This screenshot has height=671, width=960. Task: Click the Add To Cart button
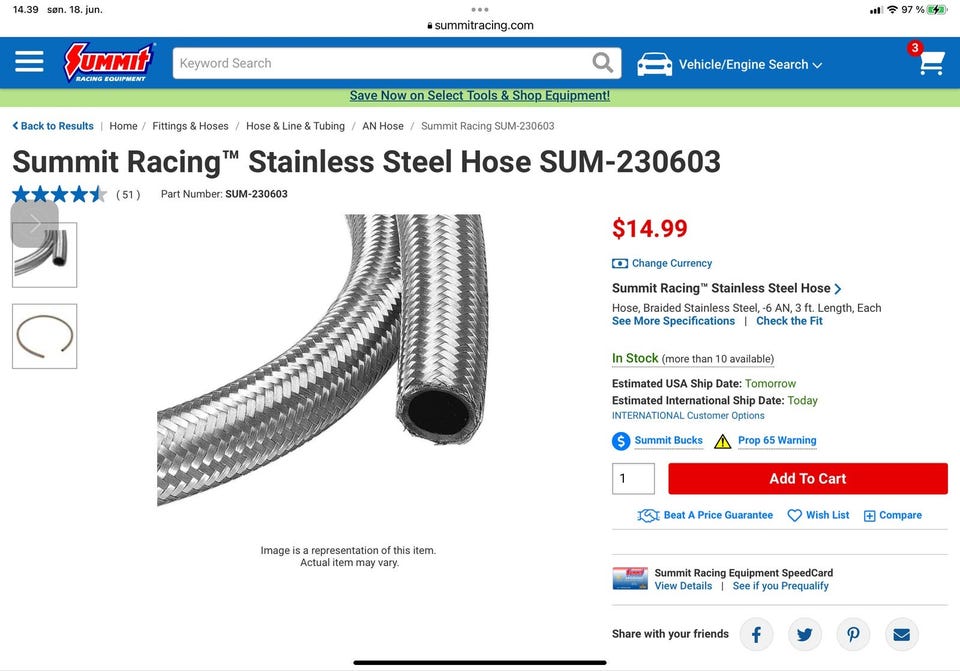808,479
